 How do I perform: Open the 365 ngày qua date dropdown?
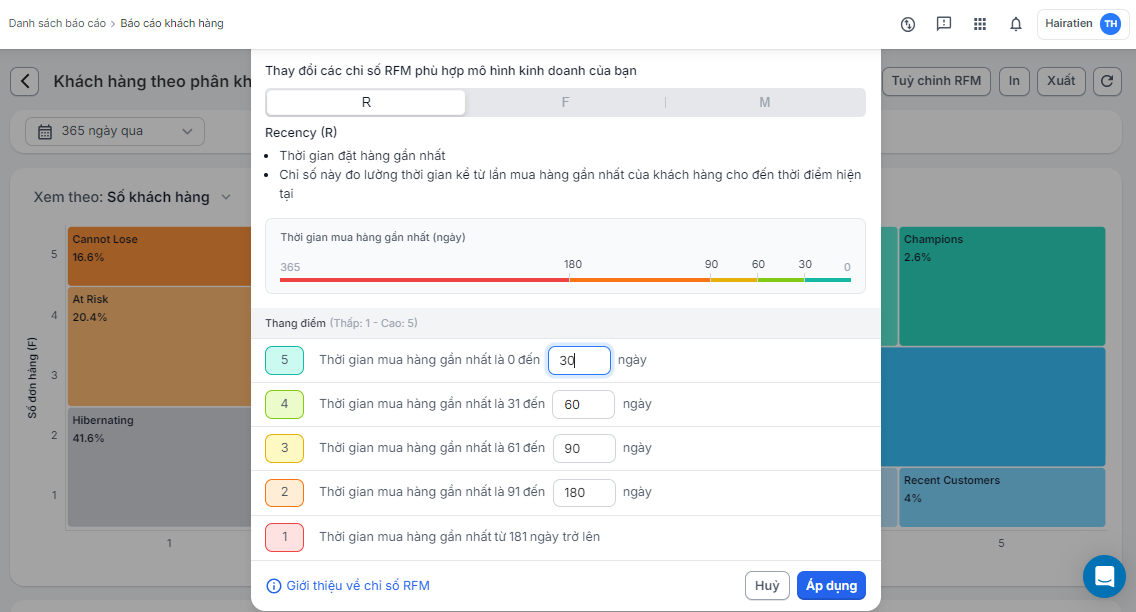115,131
